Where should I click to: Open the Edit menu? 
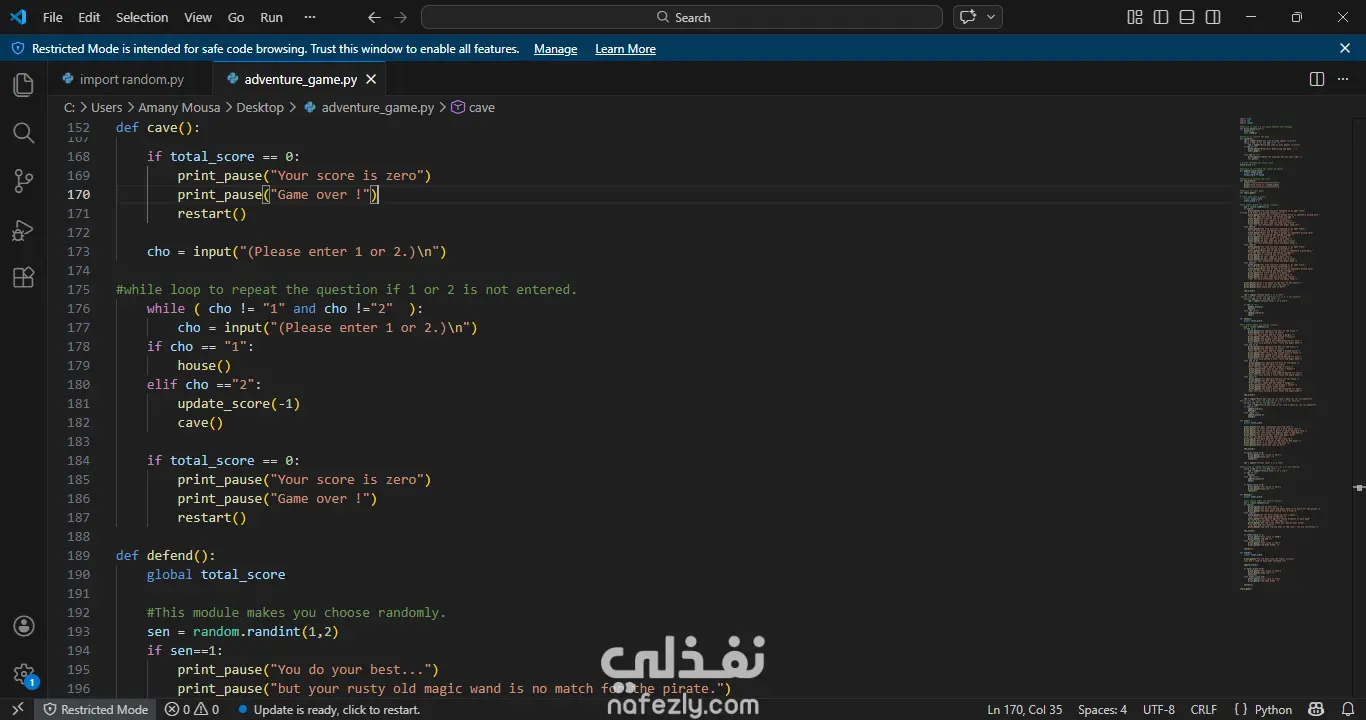[x=89, y=17]
